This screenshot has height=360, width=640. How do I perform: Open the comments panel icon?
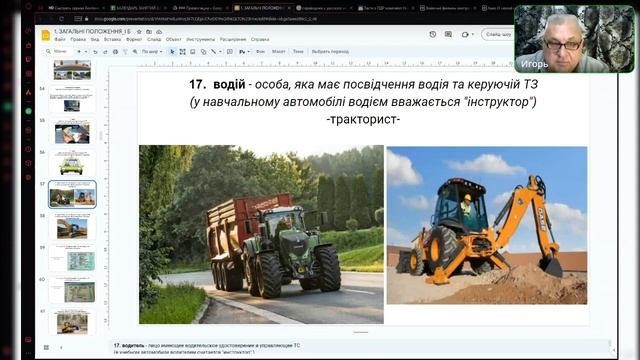(x=448, y=35)
